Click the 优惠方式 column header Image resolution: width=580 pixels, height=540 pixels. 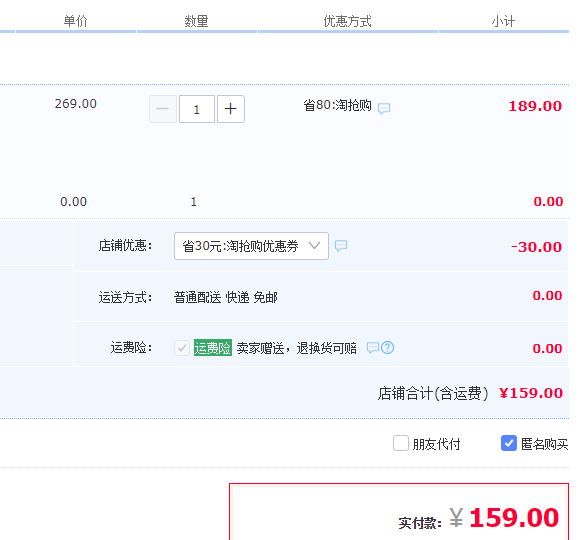point(347,21)
